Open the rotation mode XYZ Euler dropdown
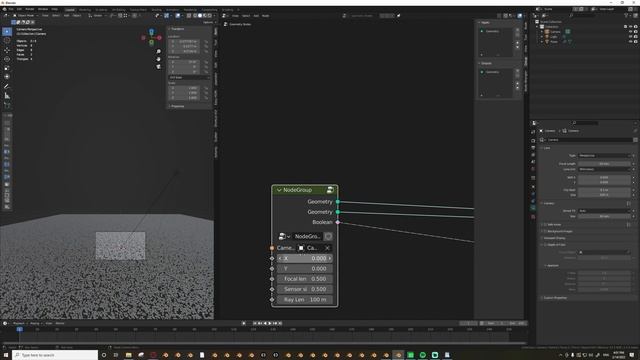640x360 pixels. pyautogui.click(x=189, y=77)
